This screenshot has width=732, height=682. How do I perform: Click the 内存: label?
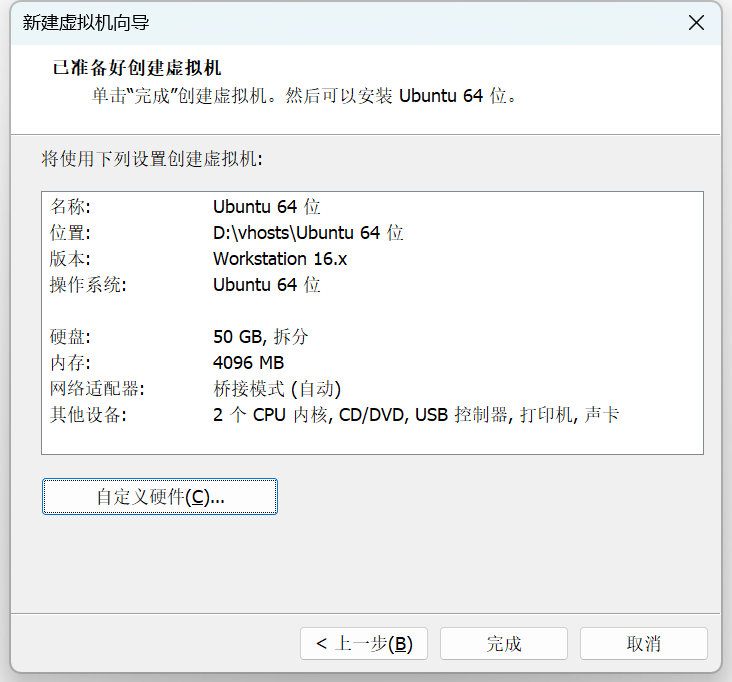pyautogui.click(x=70, y=362)
